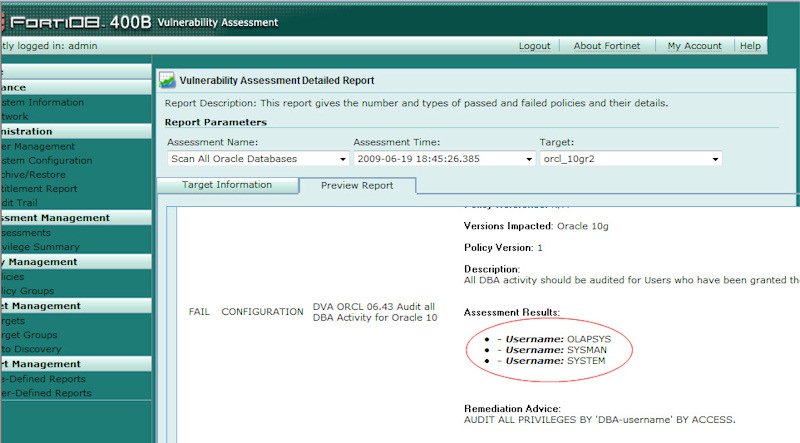The width and height of the screenshot is (800, 443).
Task: Open System Information in the sidebar
Action: tap(42, 102)
